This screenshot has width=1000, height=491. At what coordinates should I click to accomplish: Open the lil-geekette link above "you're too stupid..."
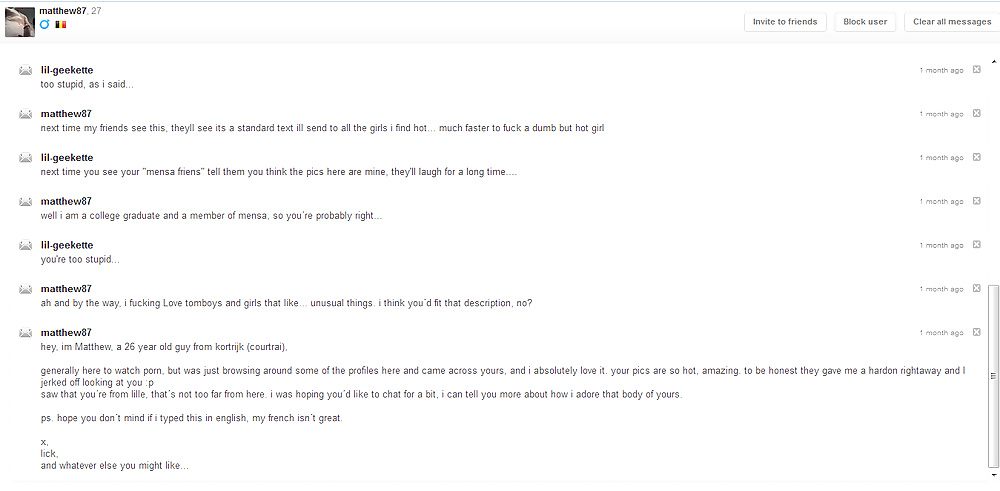(x=67, y=245)
